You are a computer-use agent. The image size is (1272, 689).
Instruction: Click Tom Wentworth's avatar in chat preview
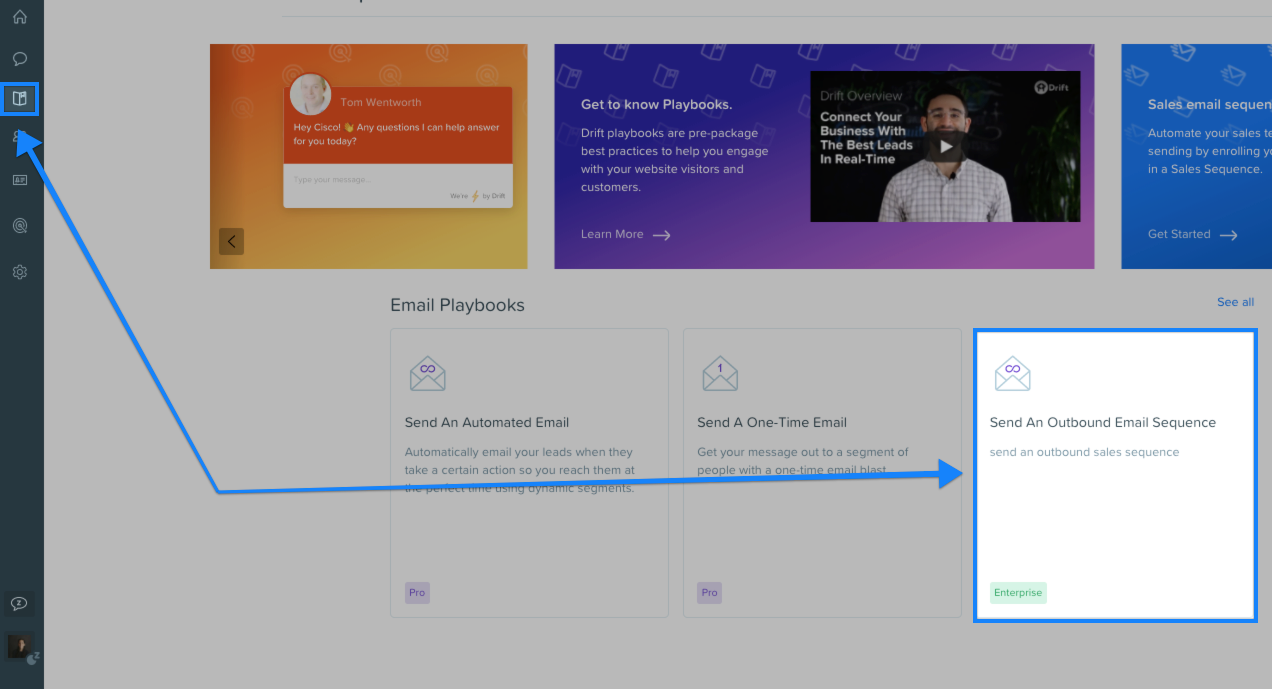point(311,95)
